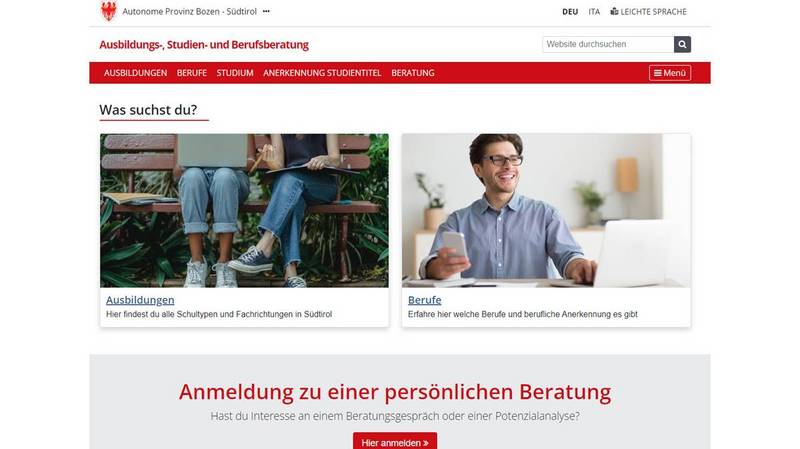
Task: Follow the Ausbildungen card link
Action: click(x=140, y=300)
